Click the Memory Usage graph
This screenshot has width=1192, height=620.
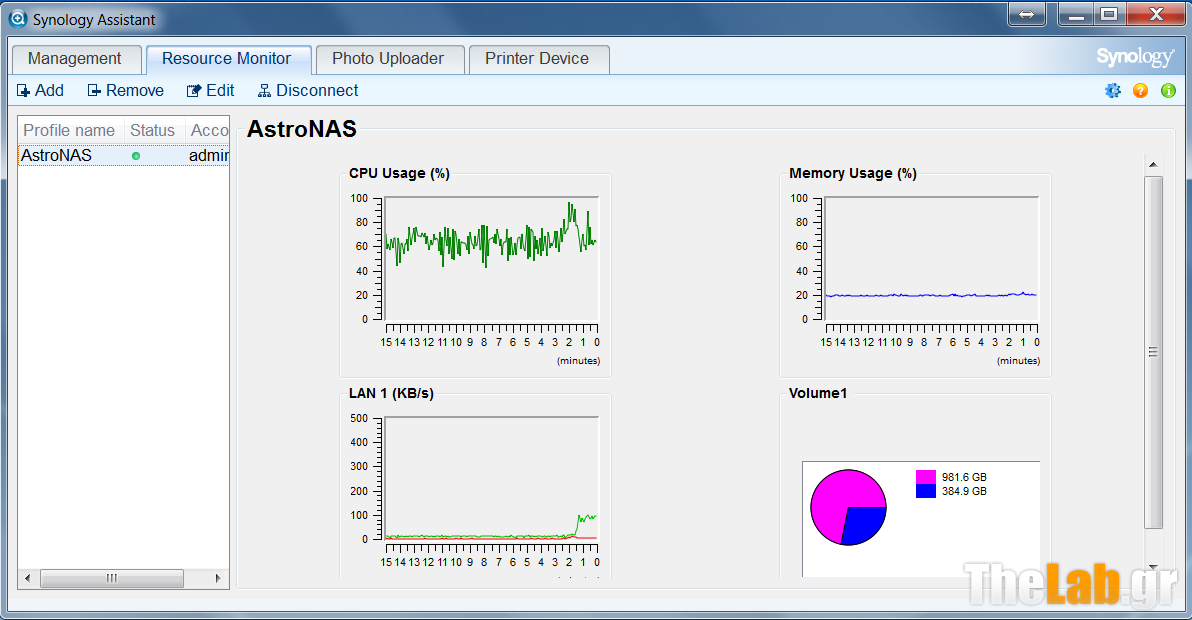pyautogui.click(x=931, y=258)
